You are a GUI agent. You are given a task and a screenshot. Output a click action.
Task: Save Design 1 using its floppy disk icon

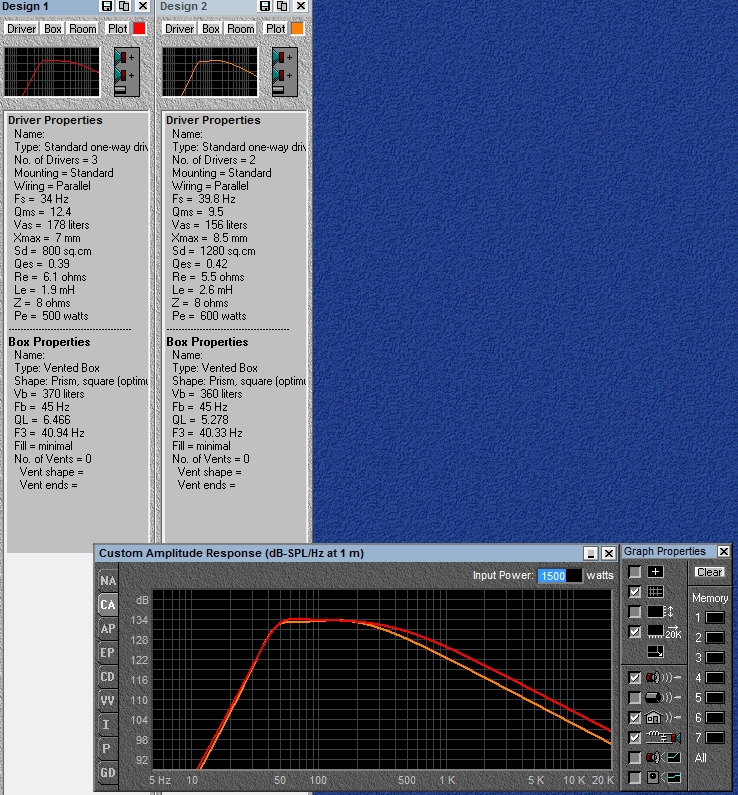coord(107,6)
